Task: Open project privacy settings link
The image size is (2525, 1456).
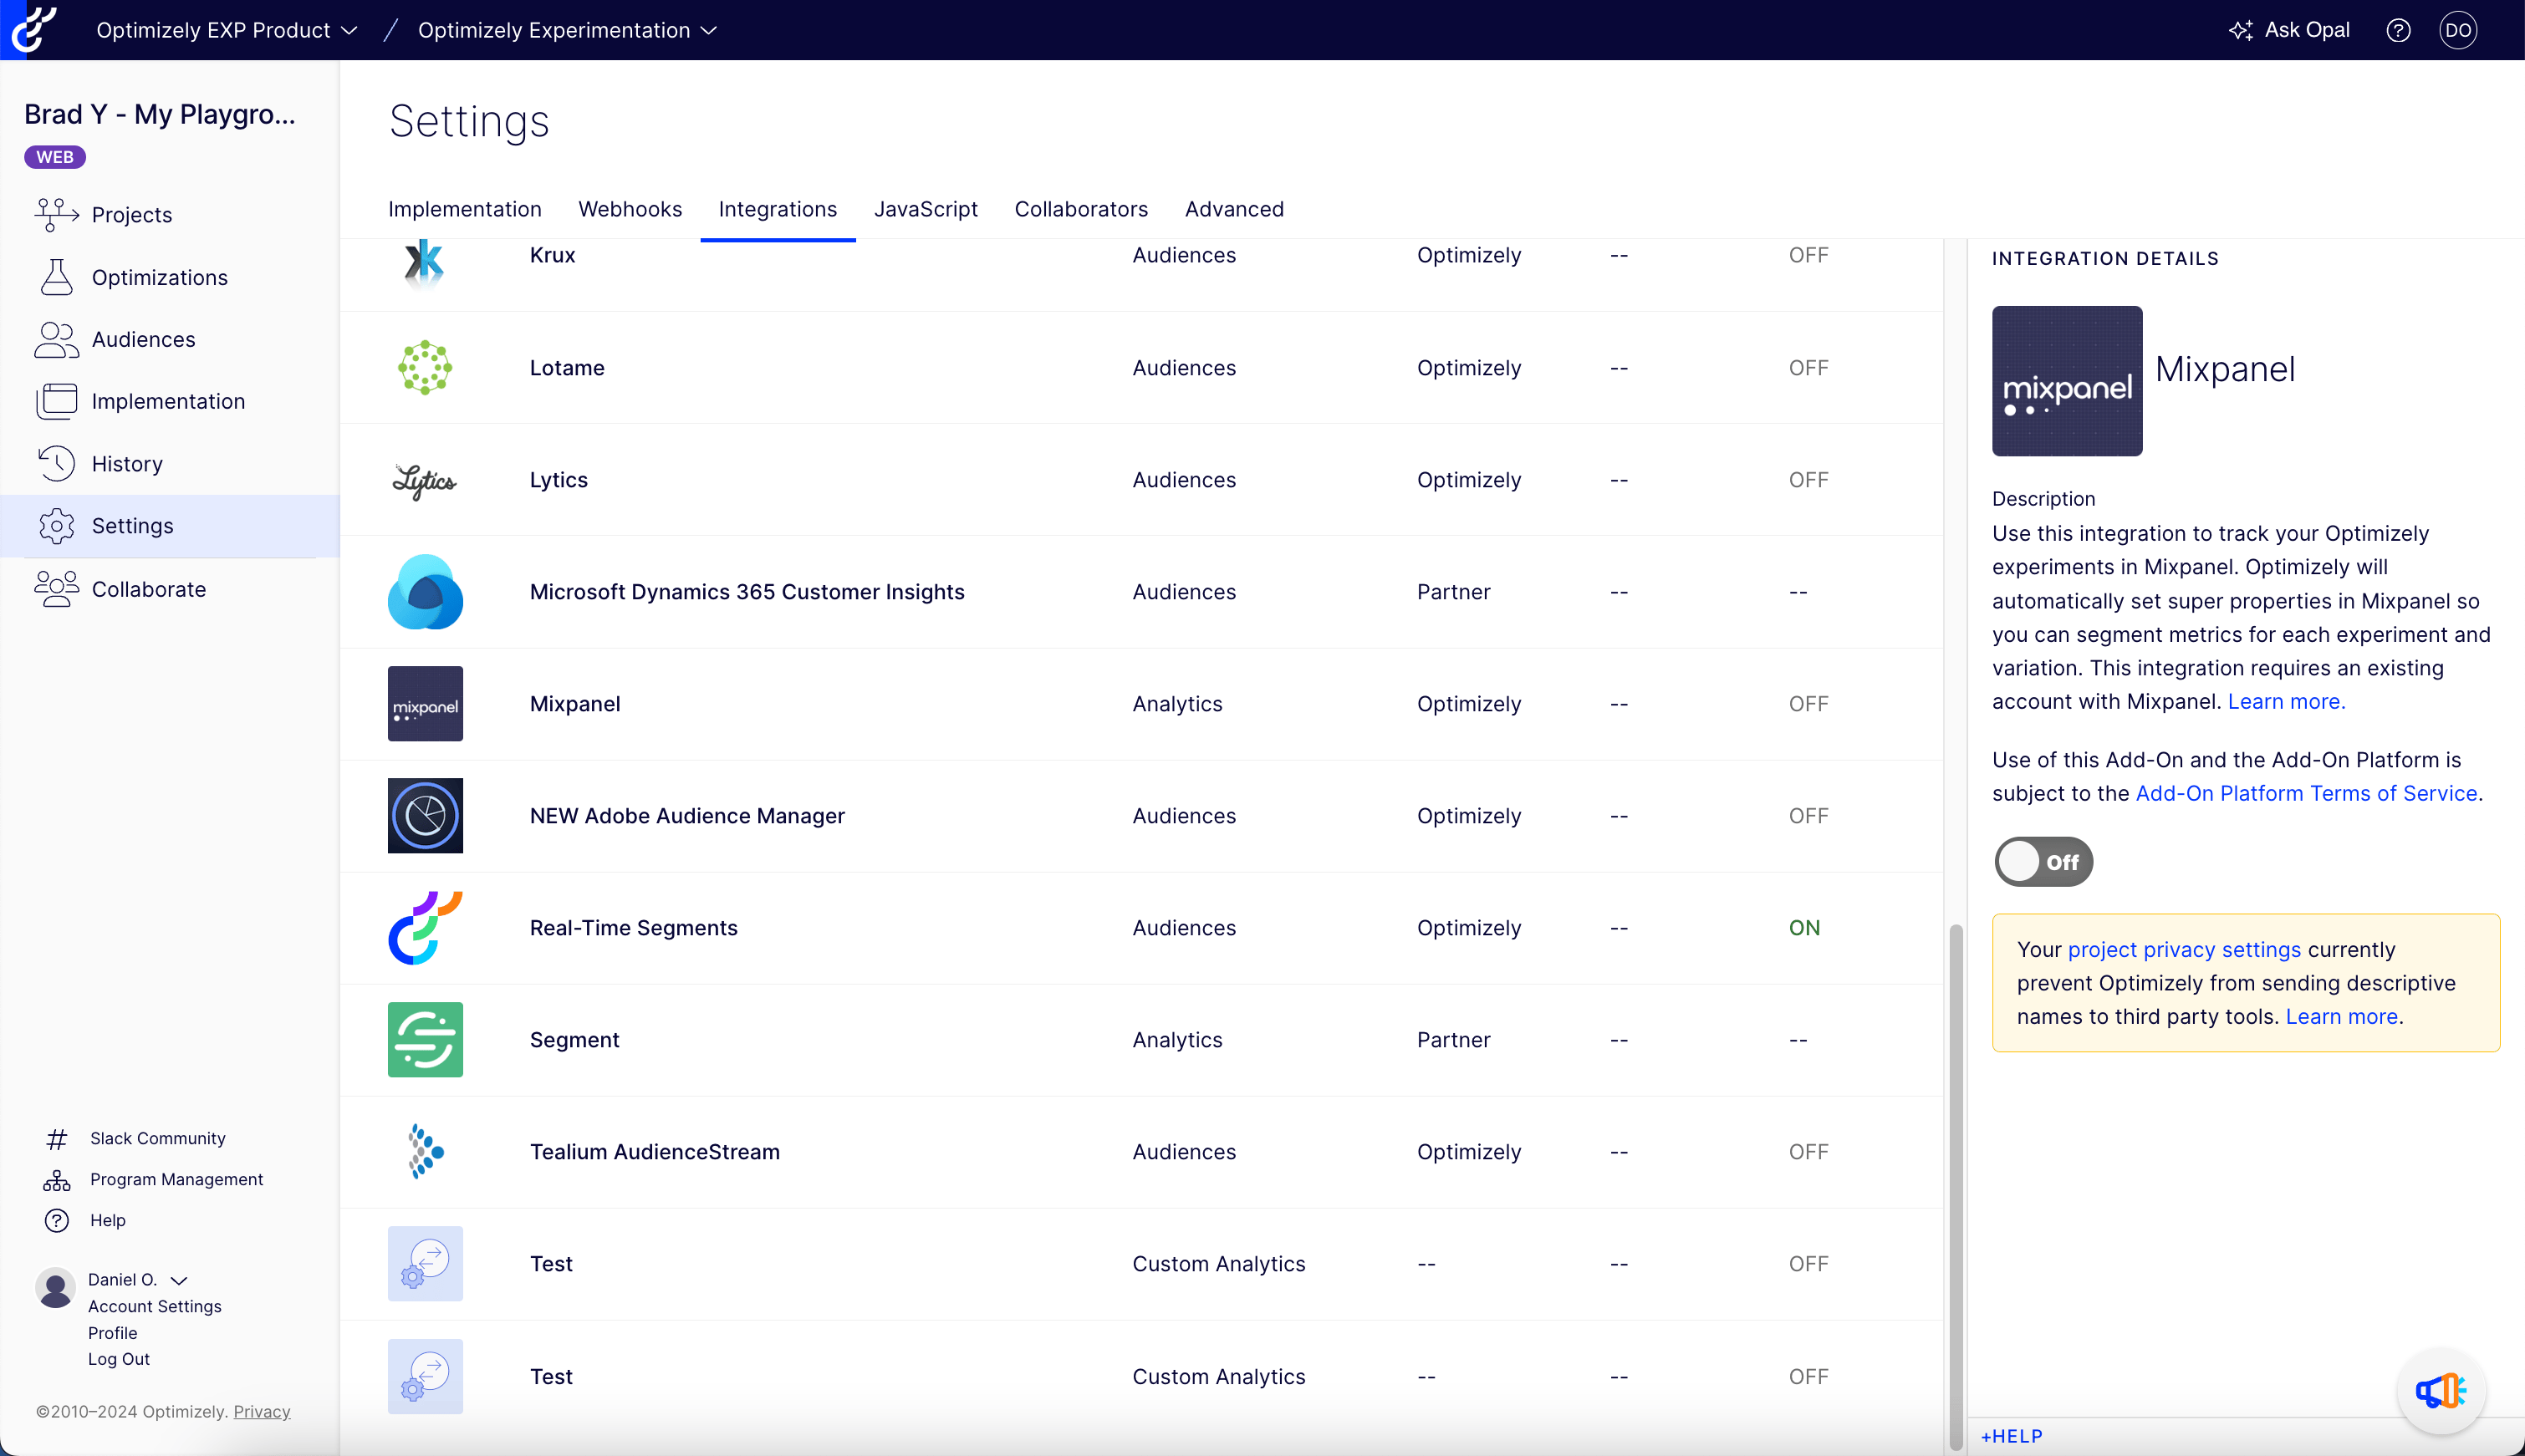Action: click(x=2184, y=949)
